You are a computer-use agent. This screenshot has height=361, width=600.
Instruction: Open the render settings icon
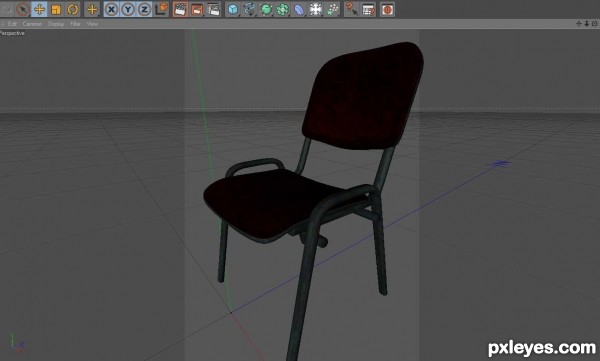tap(214, 9)
